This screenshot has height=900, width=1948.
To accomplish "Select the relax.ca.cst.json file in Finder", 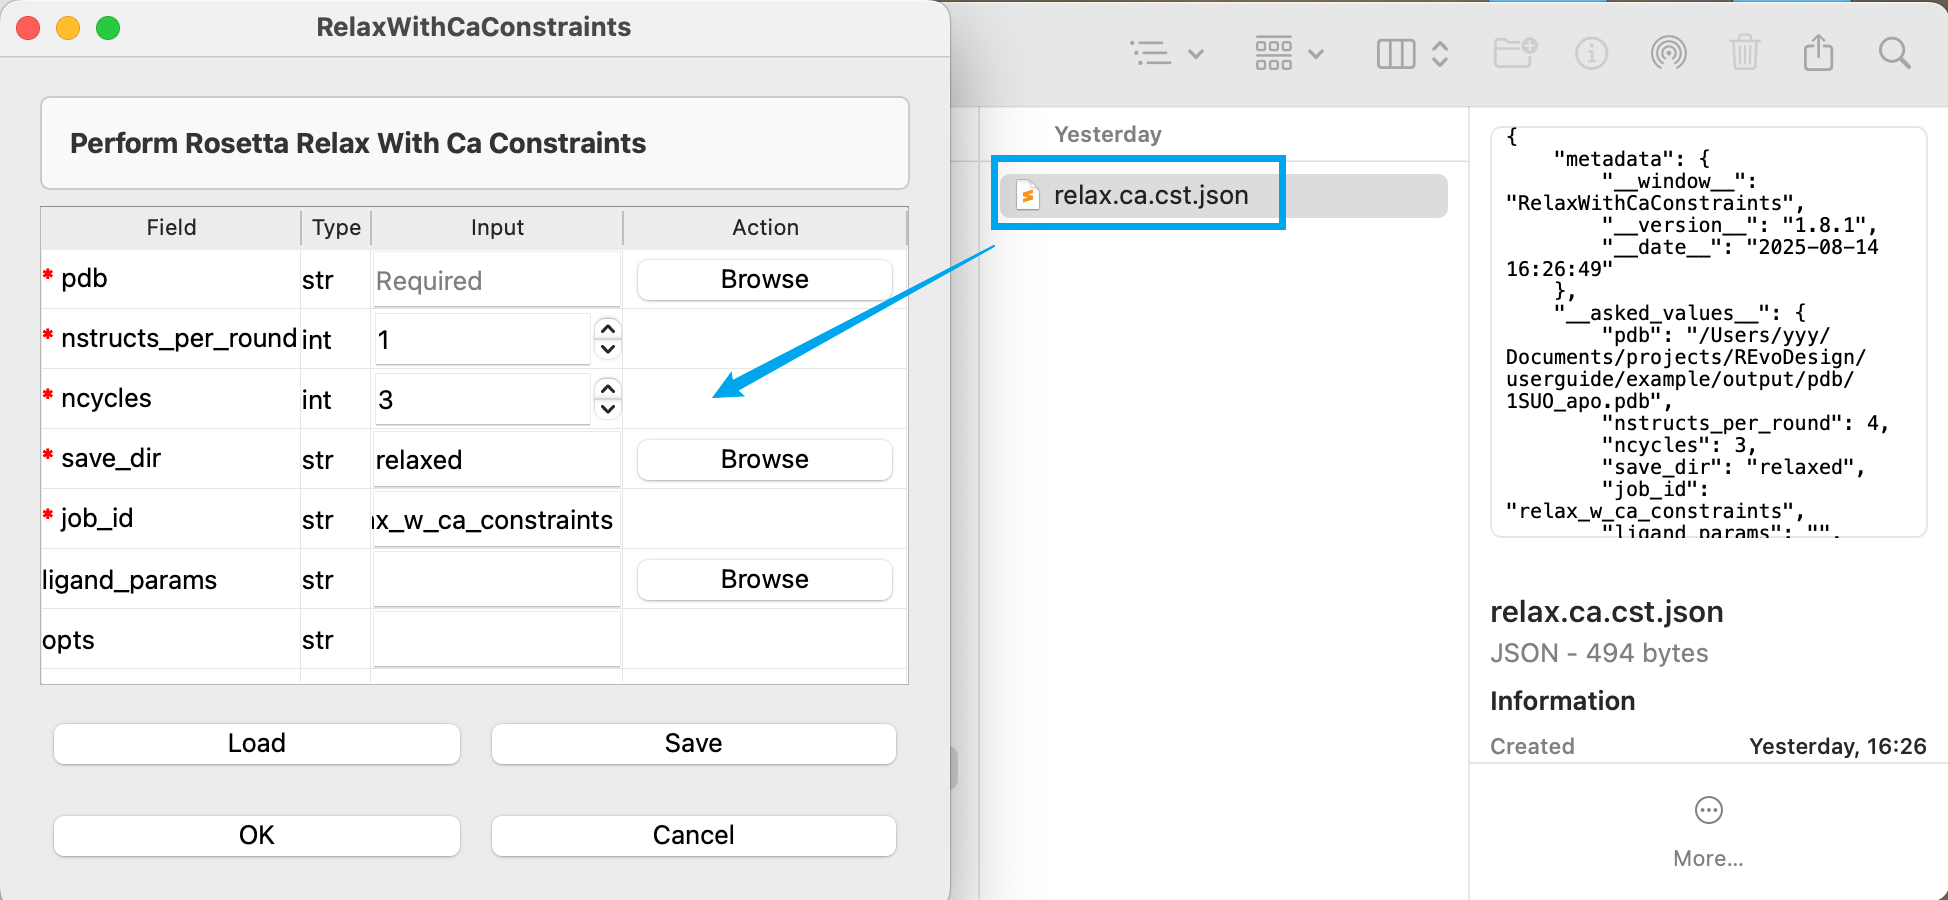I will click(x=1224, y=195).
